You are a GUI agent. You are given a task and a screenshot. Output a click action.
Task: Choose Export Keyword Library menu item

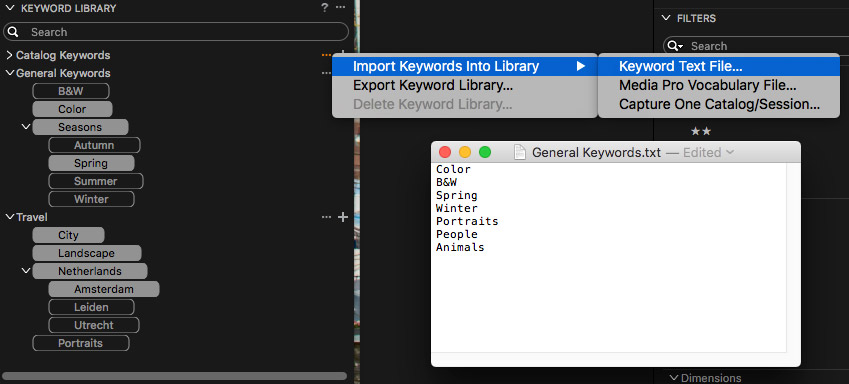click(465, 85)
